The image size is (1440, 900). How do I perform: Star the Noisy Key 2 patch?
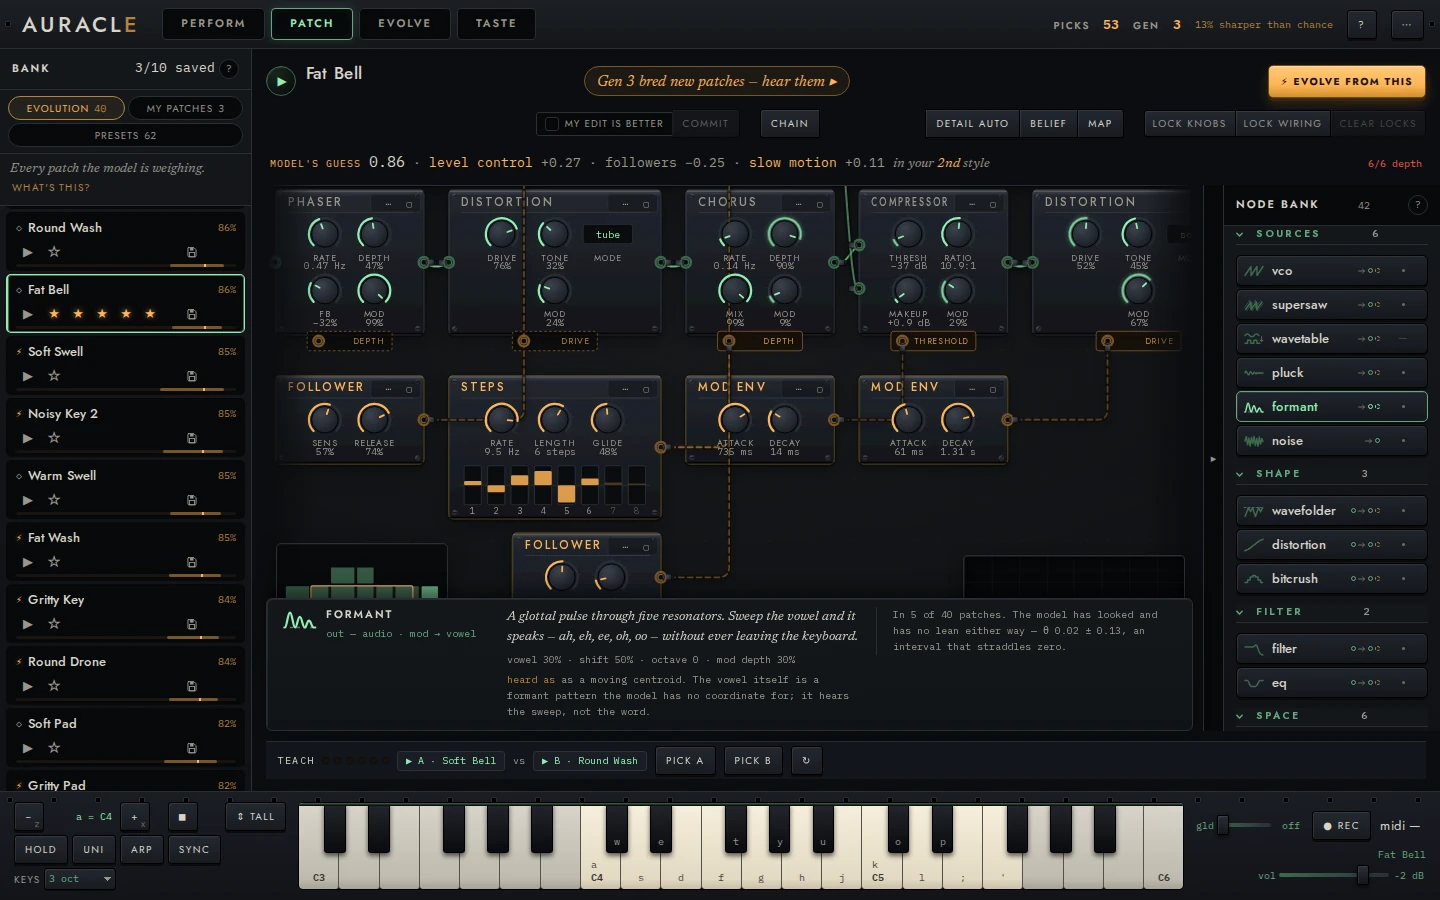(x=54, y=438)
